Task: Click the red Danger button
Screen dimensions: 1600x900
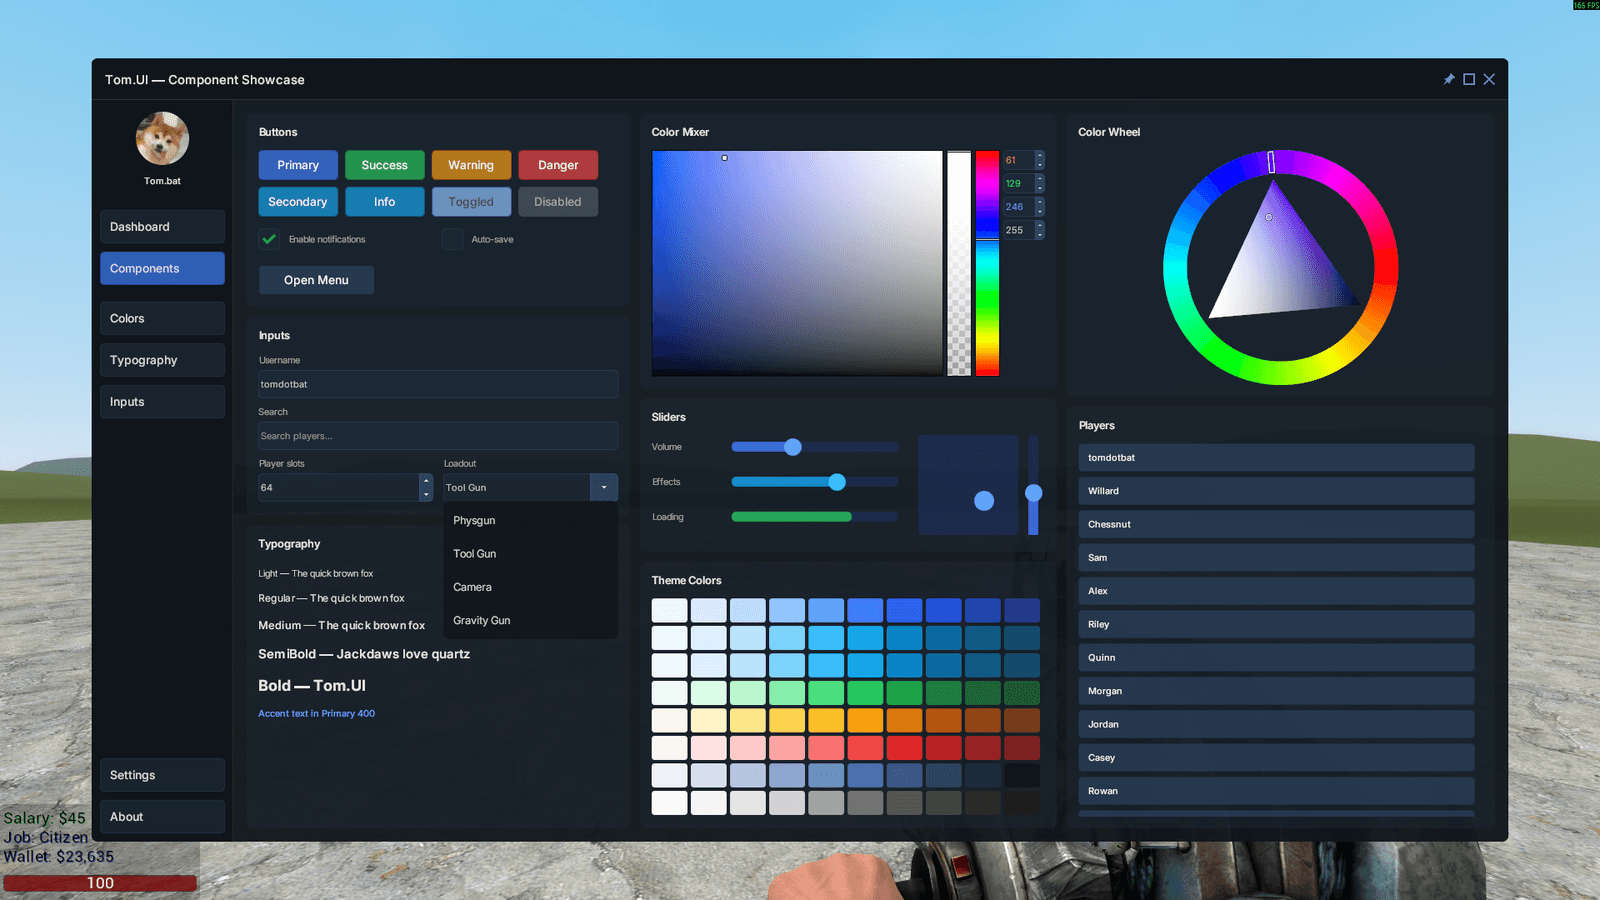Action: coord(558,165)
